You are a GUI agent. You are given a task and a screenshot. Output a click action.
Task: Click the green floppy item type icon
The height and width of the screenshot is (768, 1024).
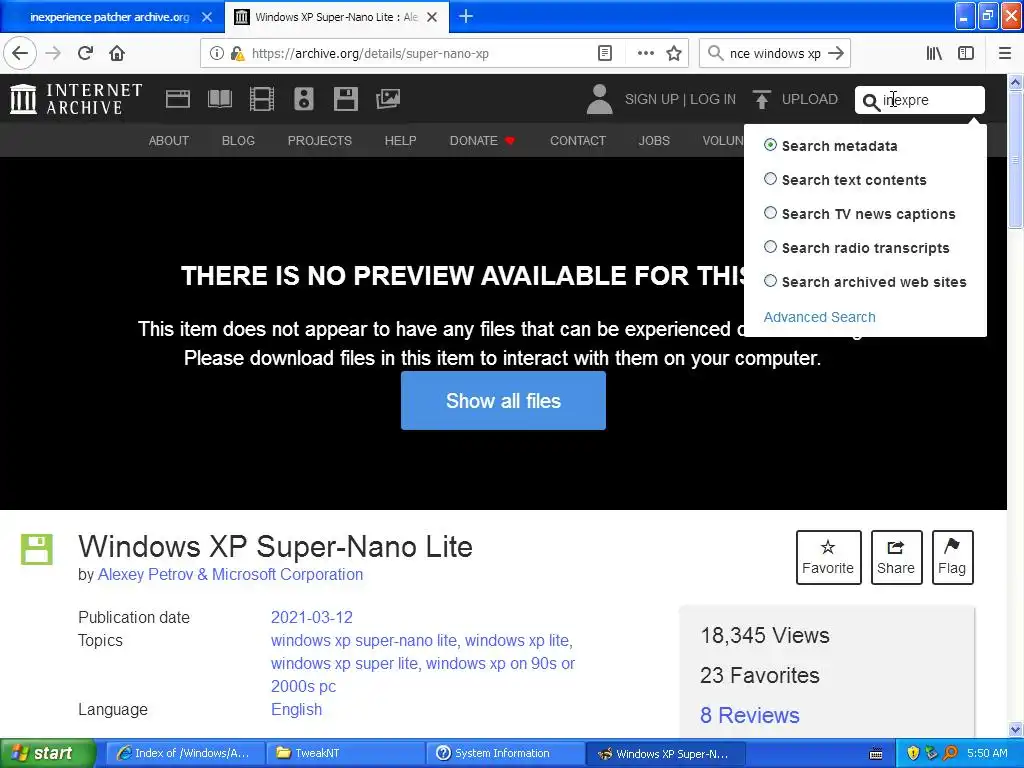click(37, 549)
